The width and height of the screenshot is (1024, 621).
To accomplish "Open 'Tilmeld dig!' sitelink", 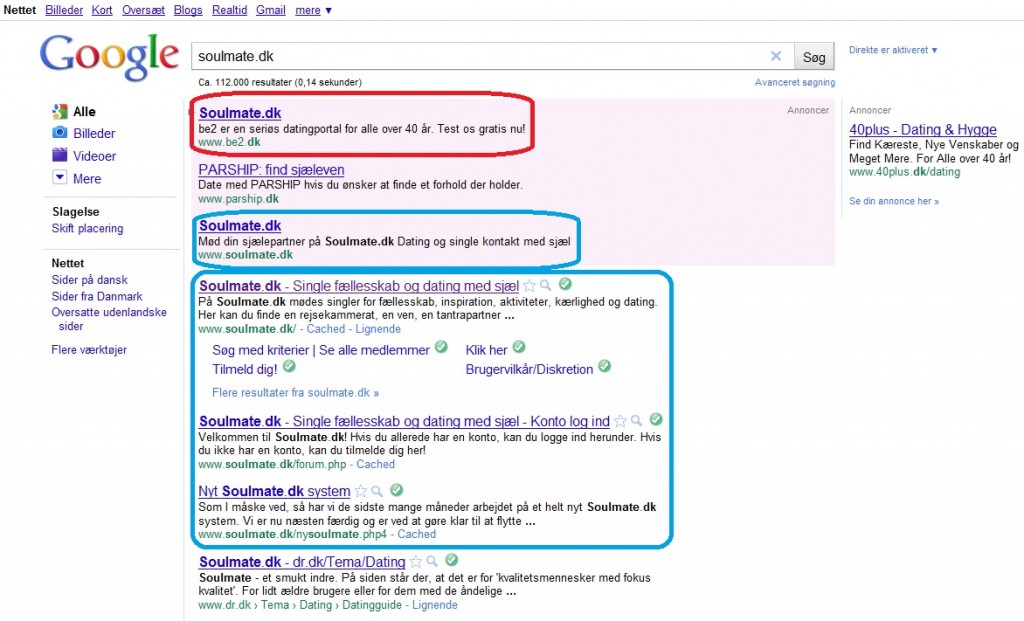I will tap(245, 369).
